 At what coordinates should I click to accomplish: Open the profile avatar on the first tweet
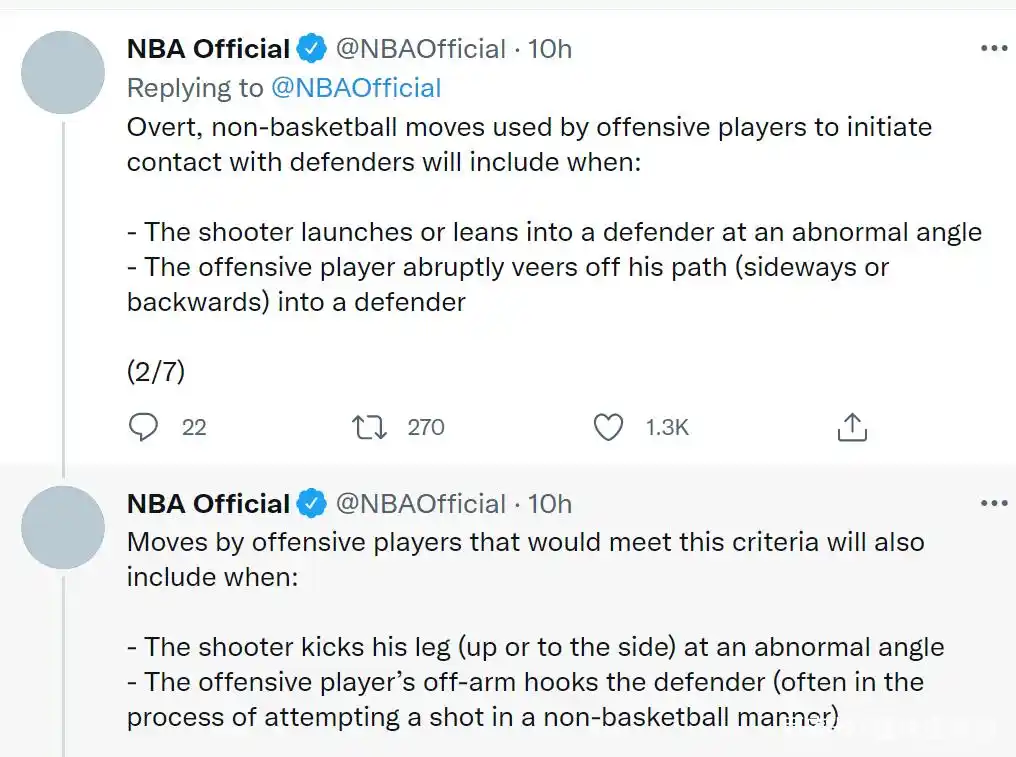click(63, 72)
